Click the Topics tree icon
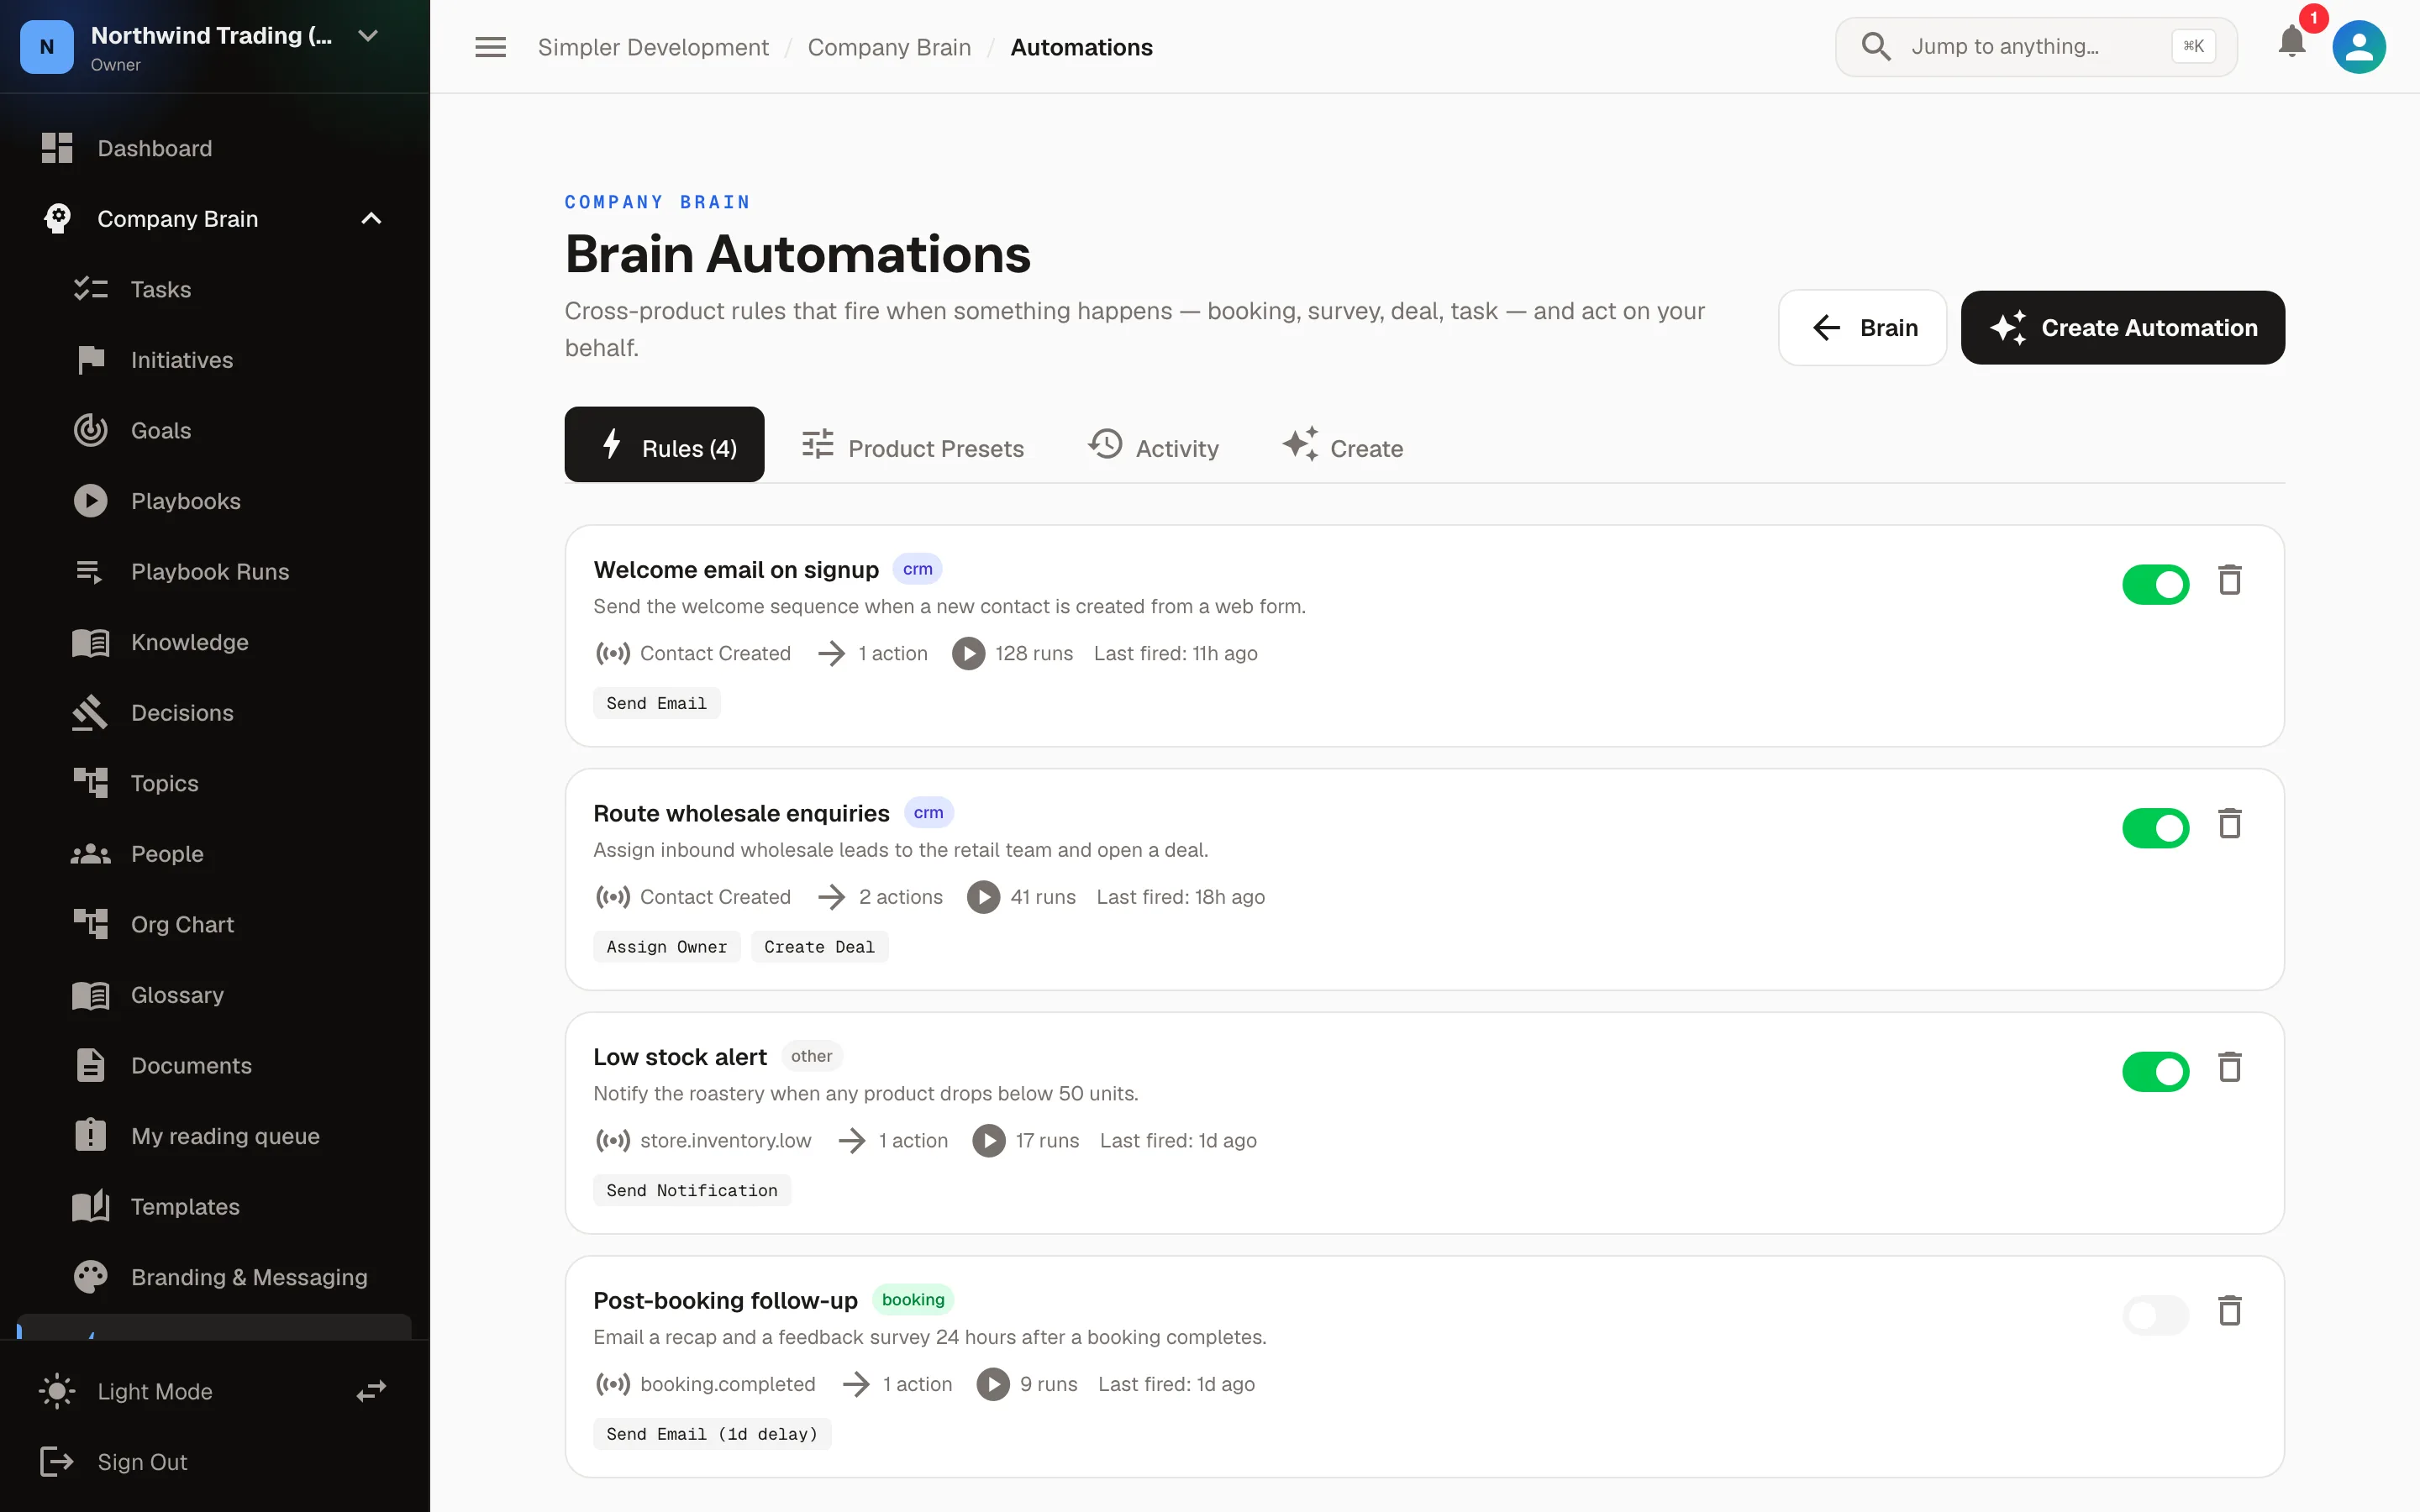The height and width of the screenshot is (1512, 2420). click(x=90, y=783)
